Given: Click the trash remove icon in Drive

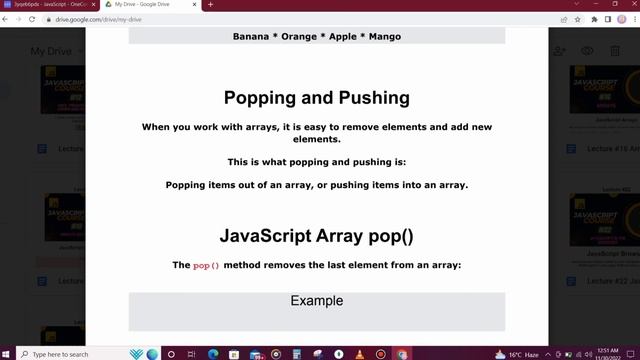Looking at the screenshot, I should point(615,51).
